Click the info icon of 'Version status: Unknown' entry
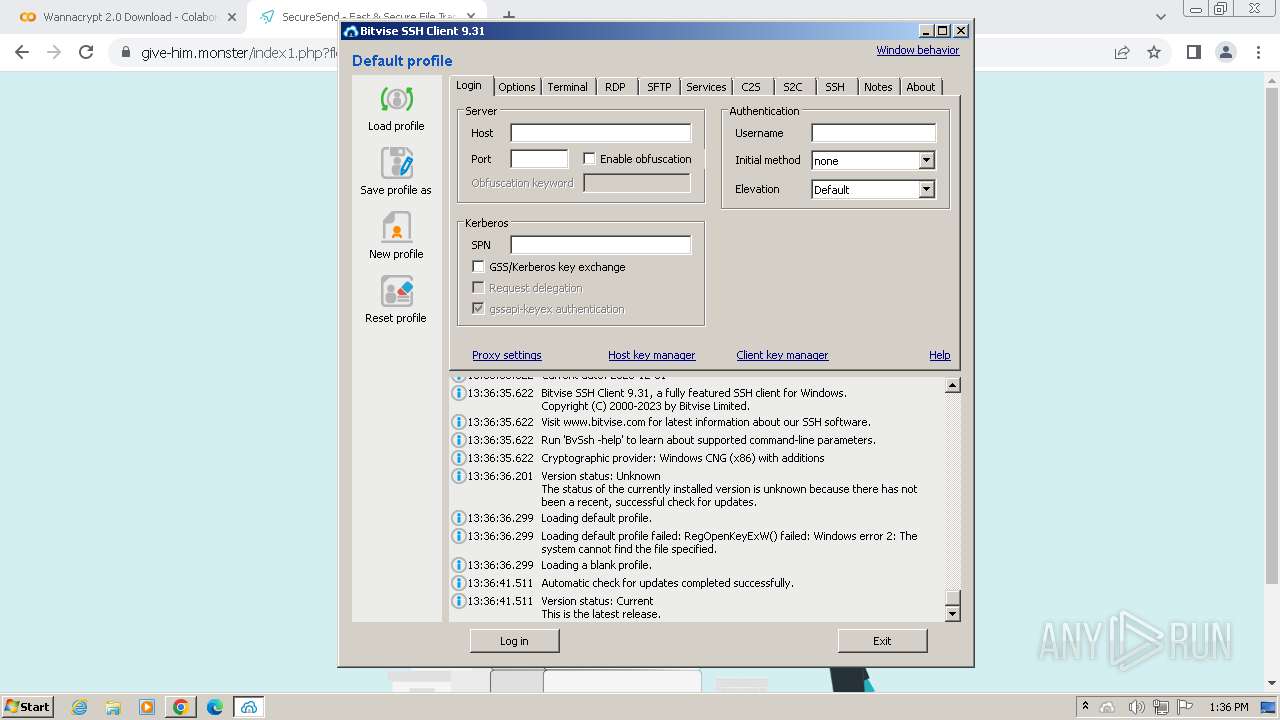Viewport: 1280px width, 720px height. [x=459, y=476]
